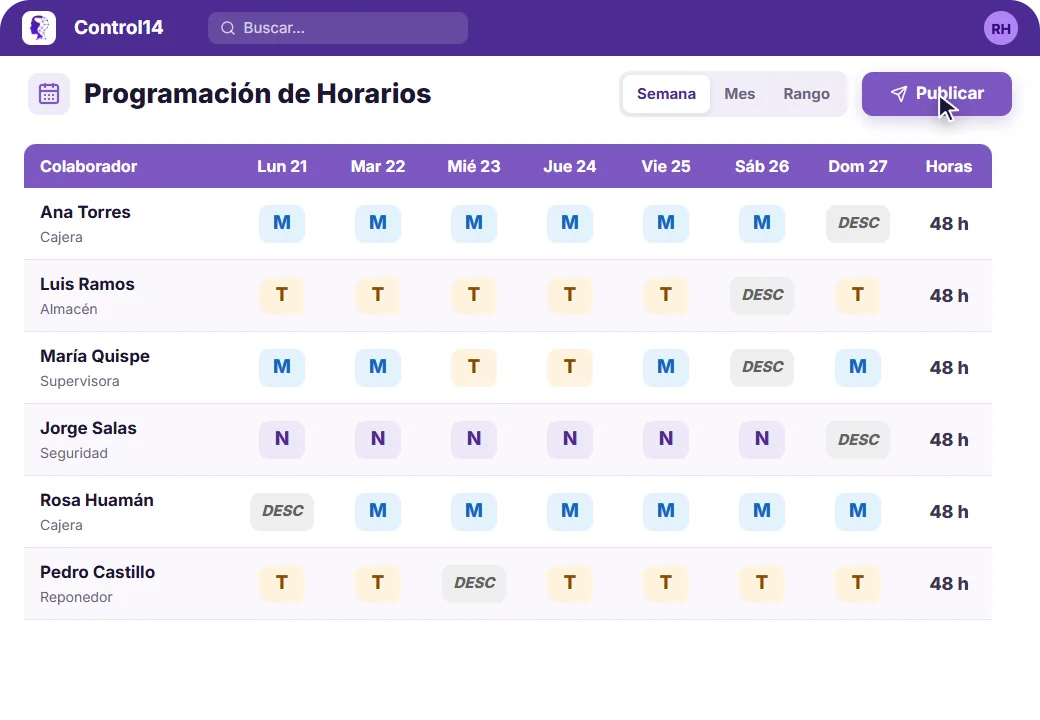
Task: Click Jorge Salas's 48 h total
Action: tap(948, 440)
